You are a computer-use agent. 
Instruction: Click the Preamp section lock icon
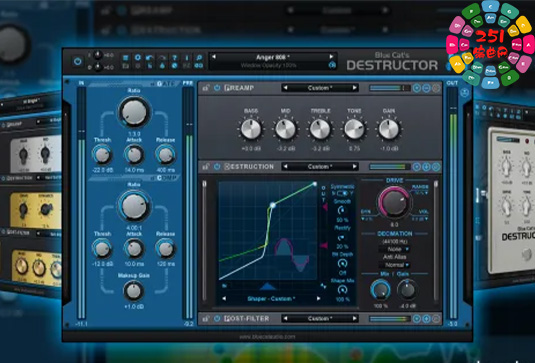click(x=205, y=88)
